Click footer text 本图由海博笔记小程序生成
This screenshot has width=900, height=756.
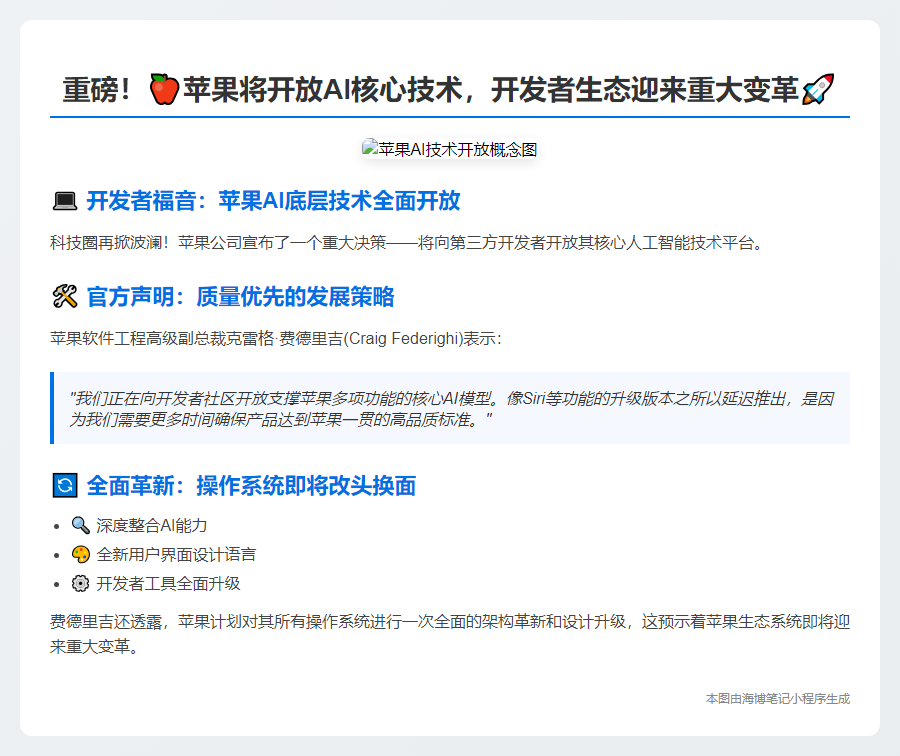point(778,699)
